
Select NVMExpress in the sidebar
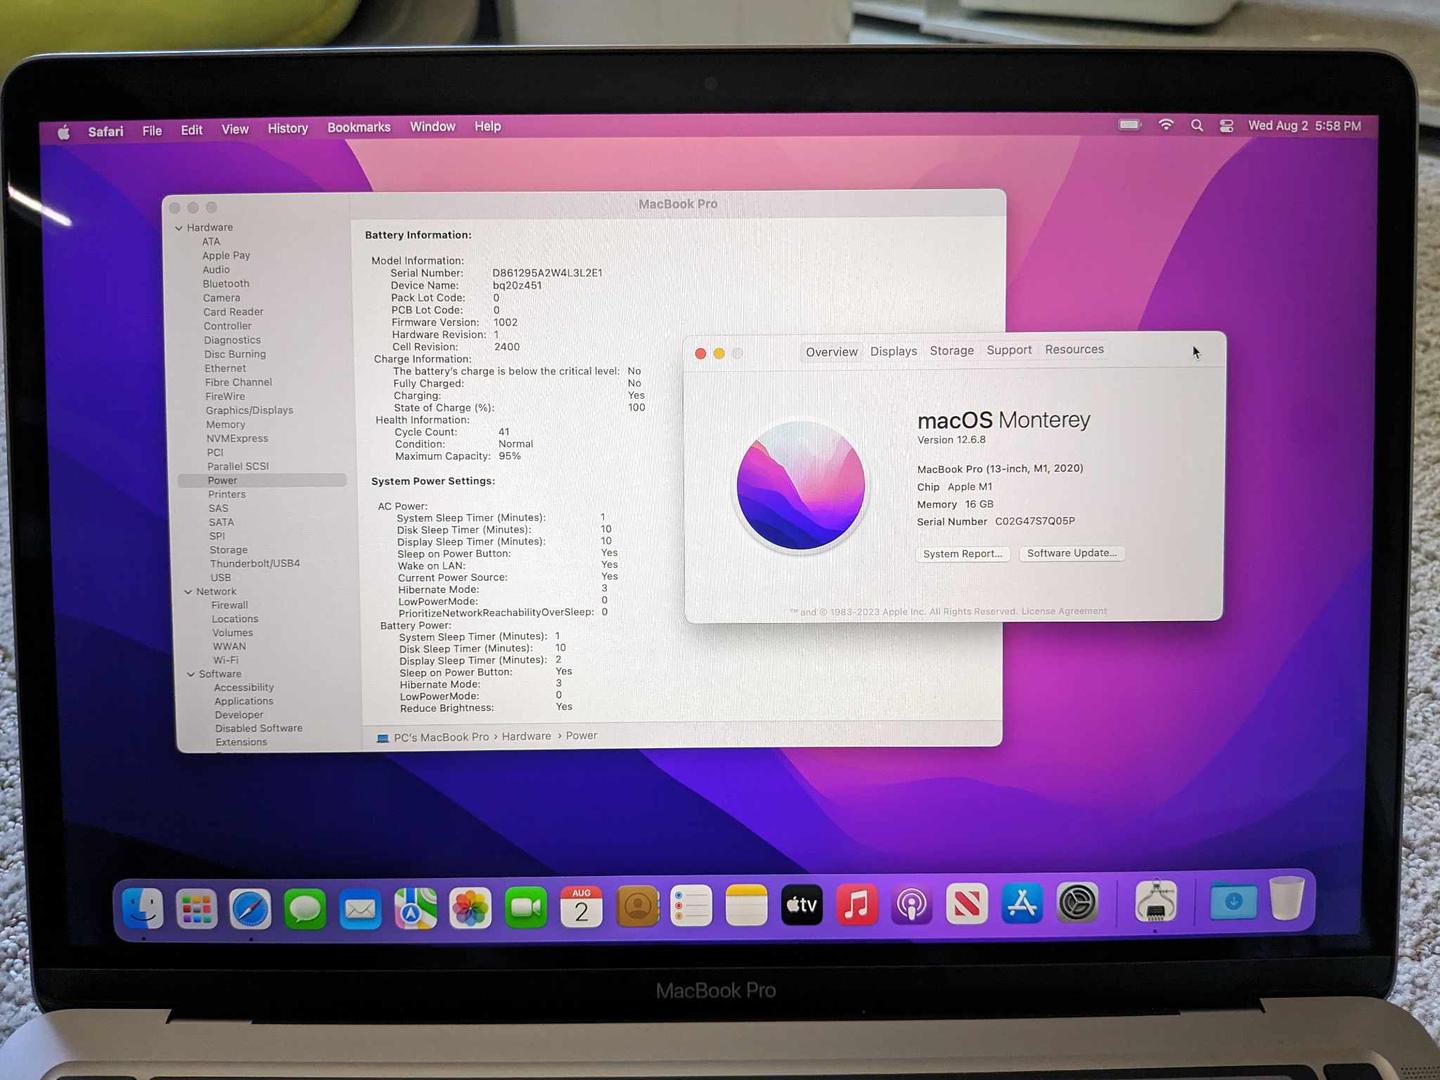[x=237, y=438]
